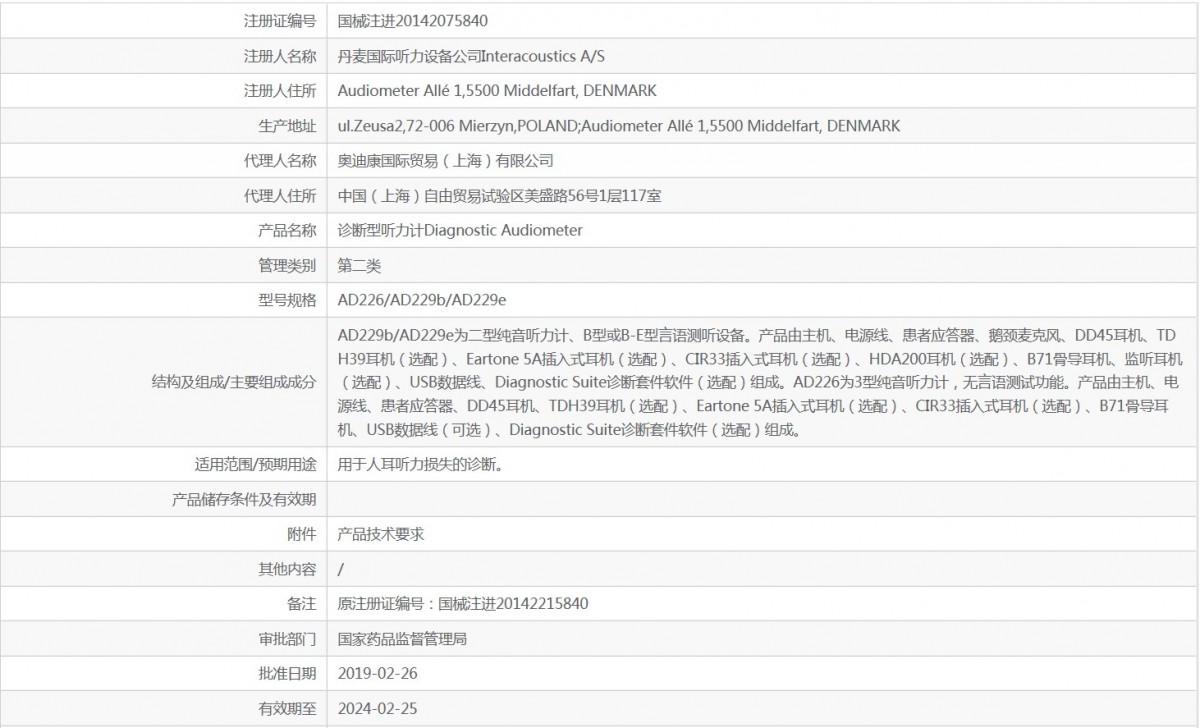This screenshot has height=728, width=1200.
Task: Select the registrant address value in 注册人住所 row
Action: coord(497,90)
